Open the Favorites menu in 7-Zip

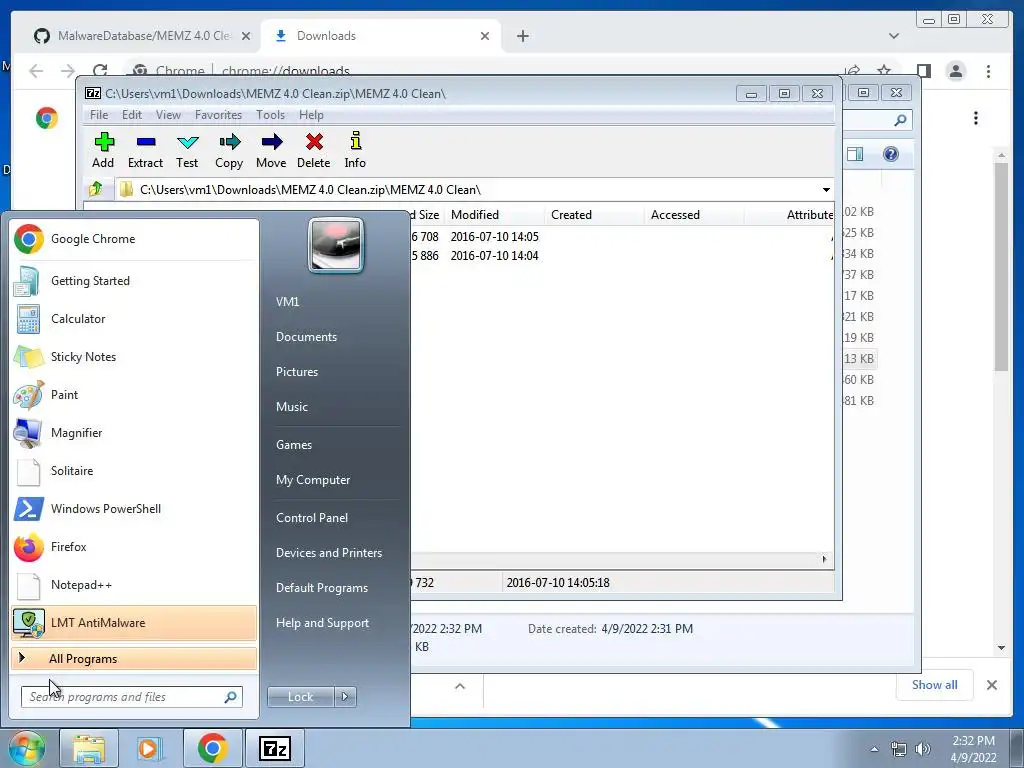pyautogui.click(x=218, y=115)
